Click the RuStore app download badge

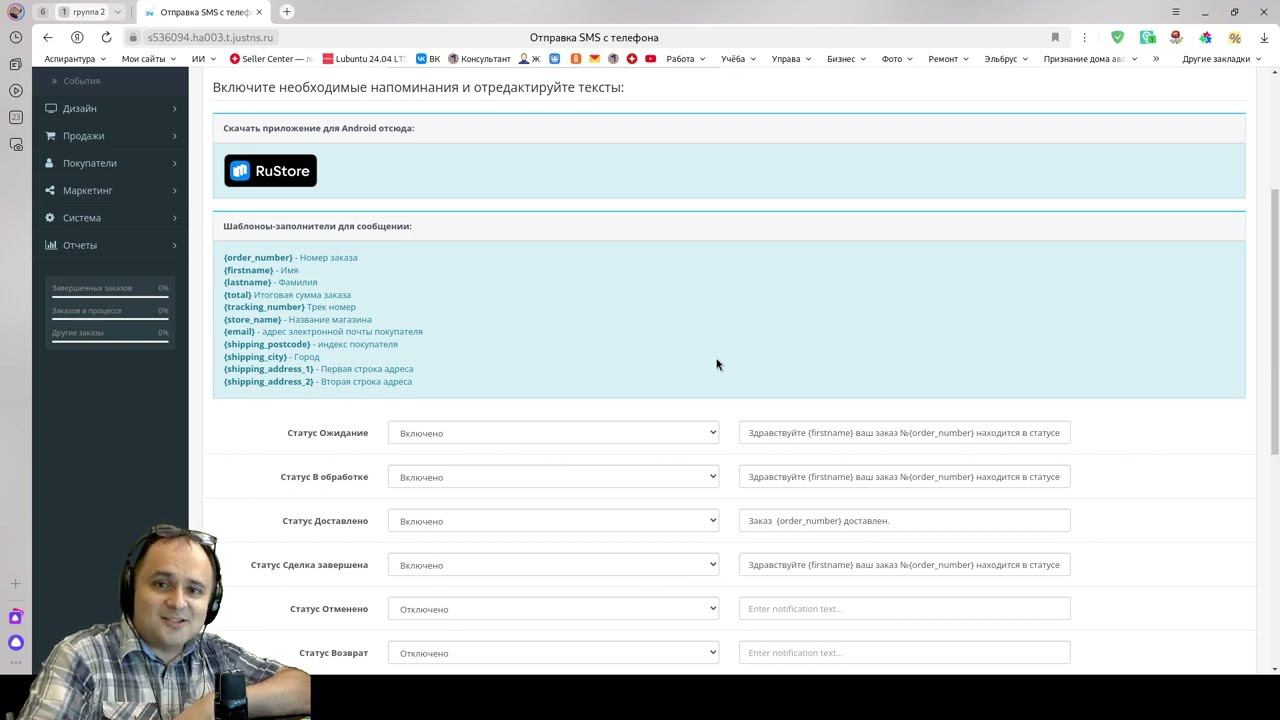click(270, 171)
